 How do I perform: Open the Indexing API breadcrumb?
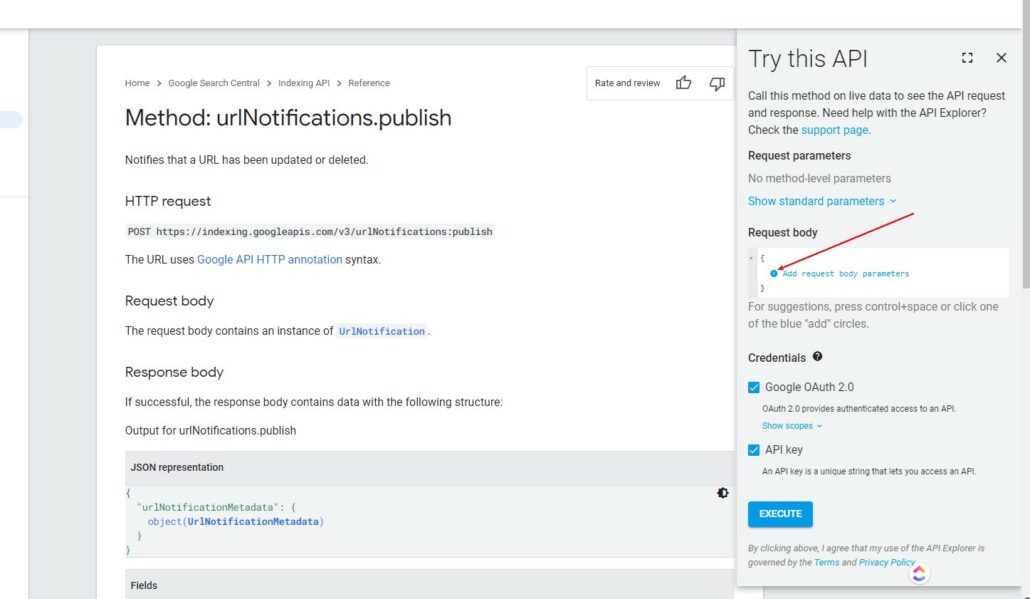coord(302,83)
